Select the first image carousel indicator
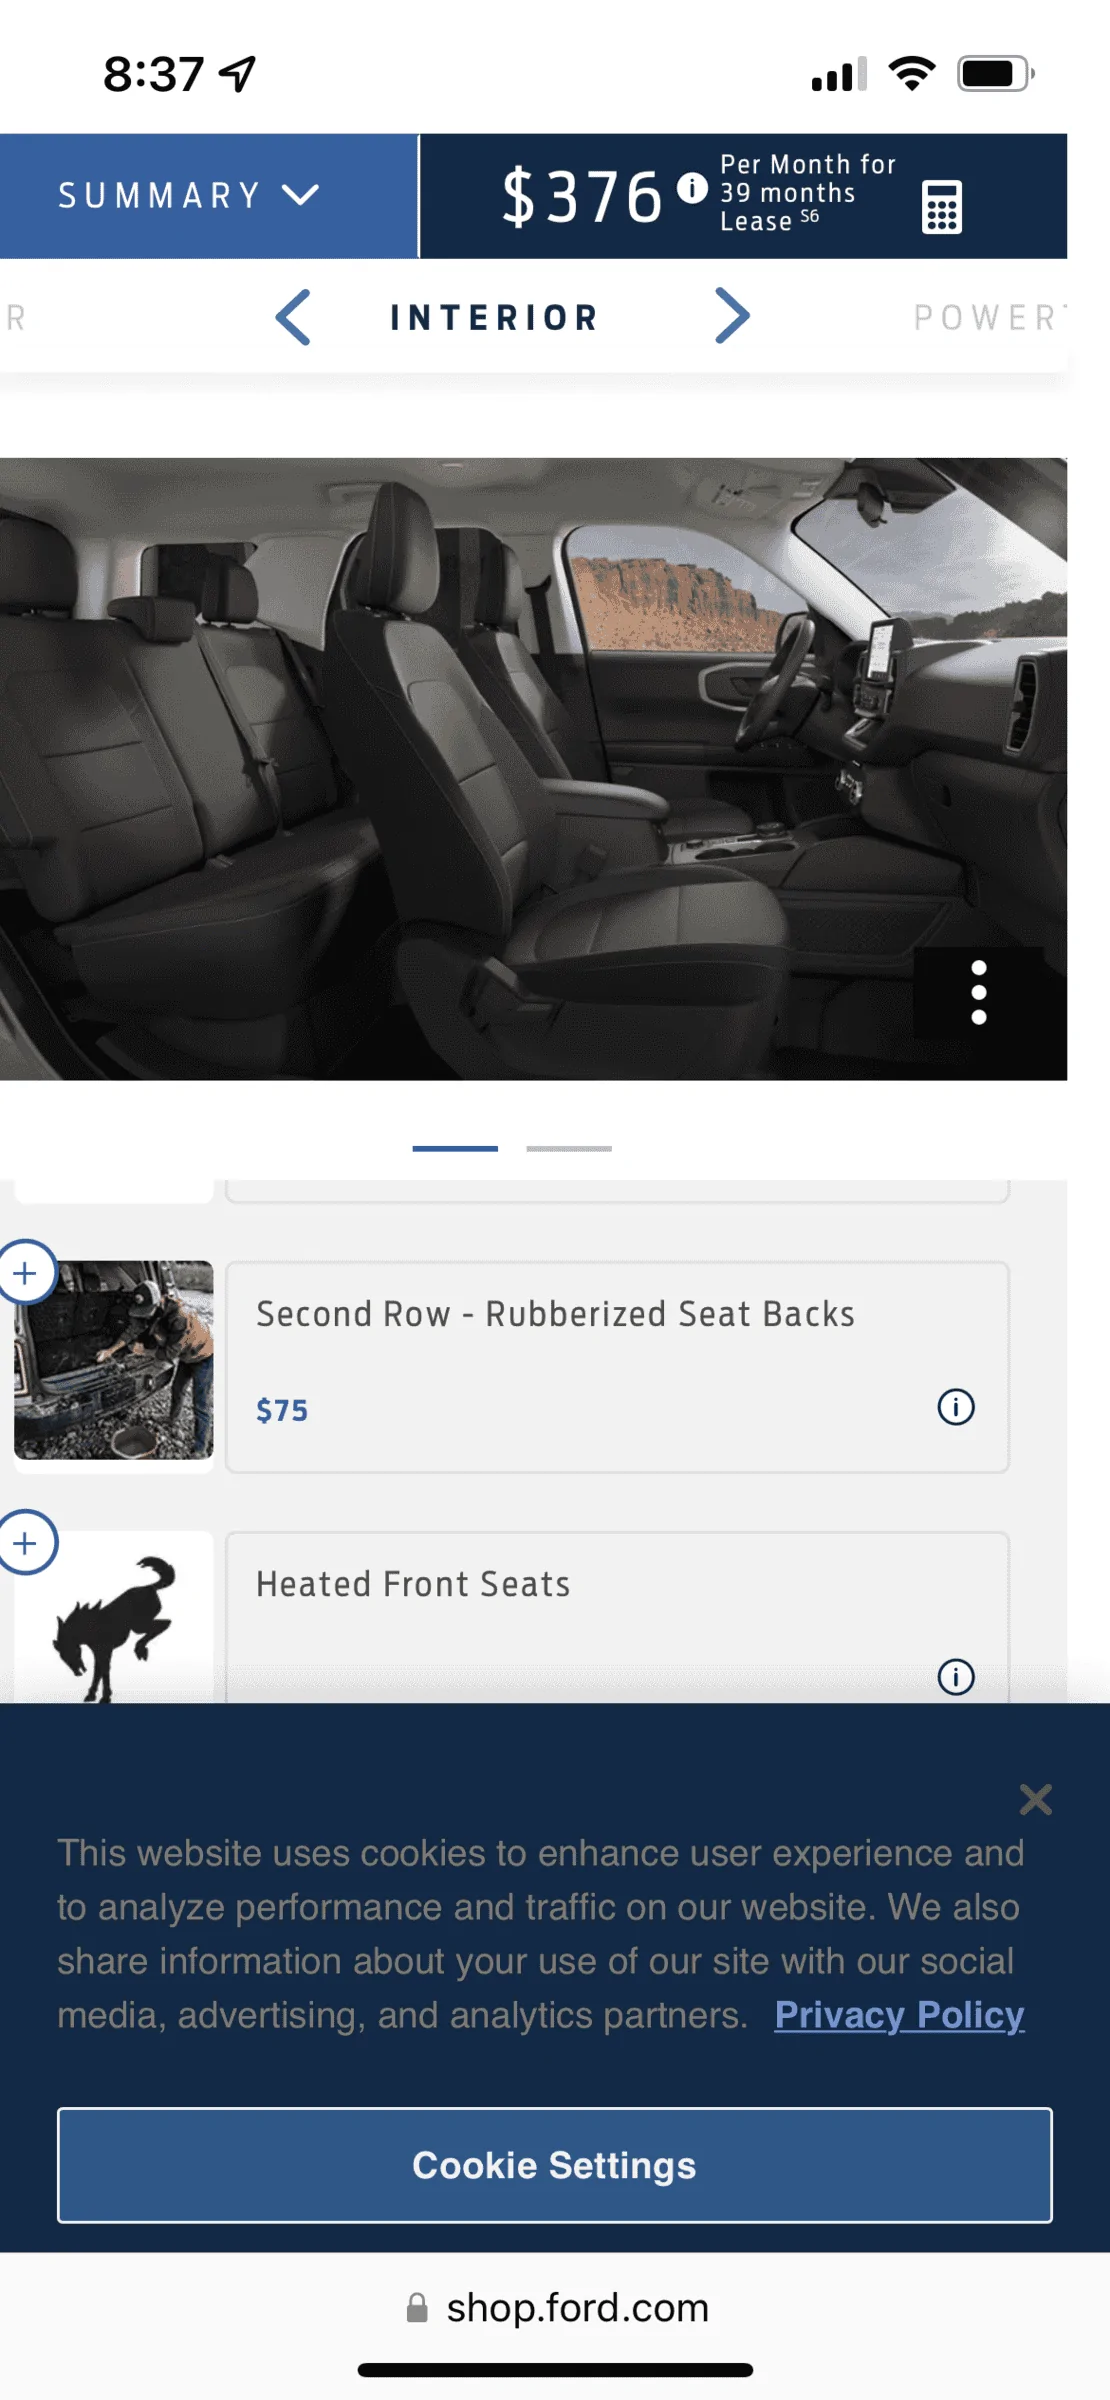Image resolution: width=1110 pixels, height=2400 pixels. [455, 1148]
